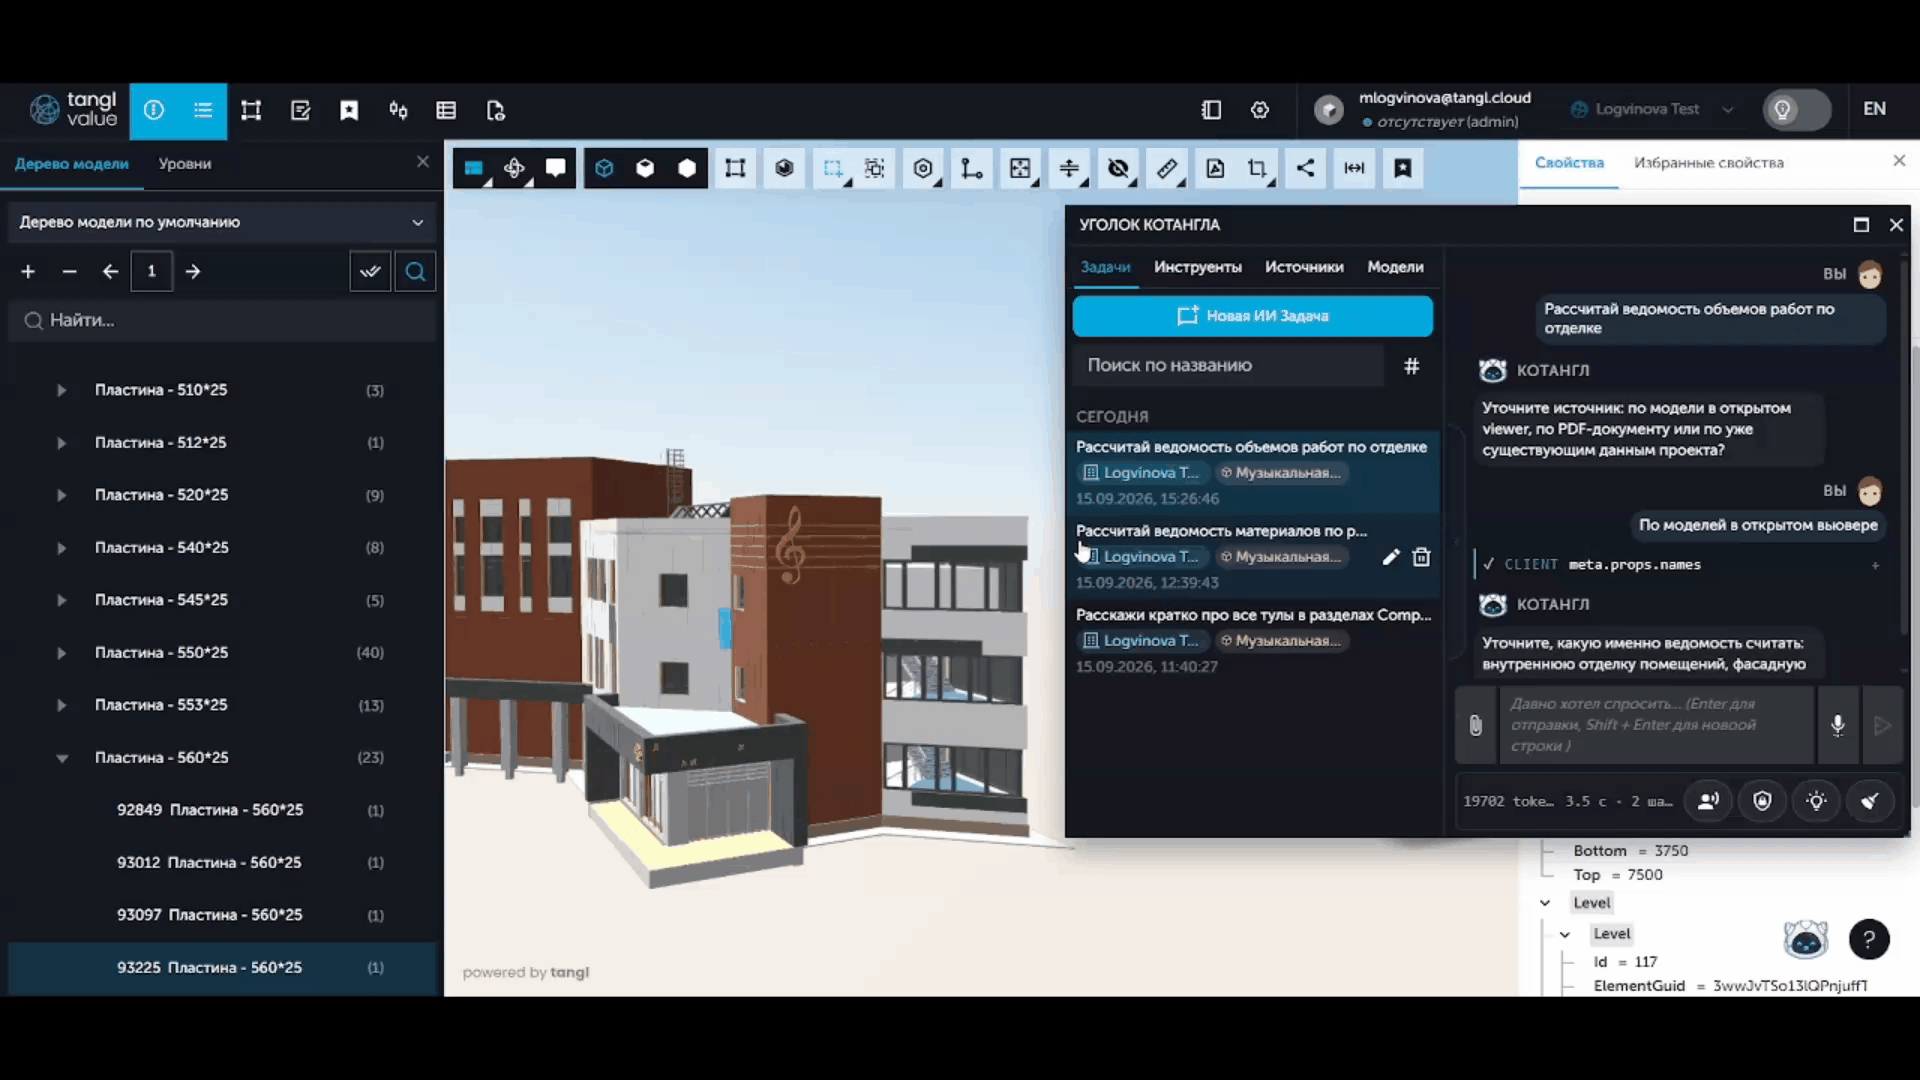This screenshot has width=1920, height=1080.
Task: Click the section box crop tool
Action: (x=1257, y=169)
